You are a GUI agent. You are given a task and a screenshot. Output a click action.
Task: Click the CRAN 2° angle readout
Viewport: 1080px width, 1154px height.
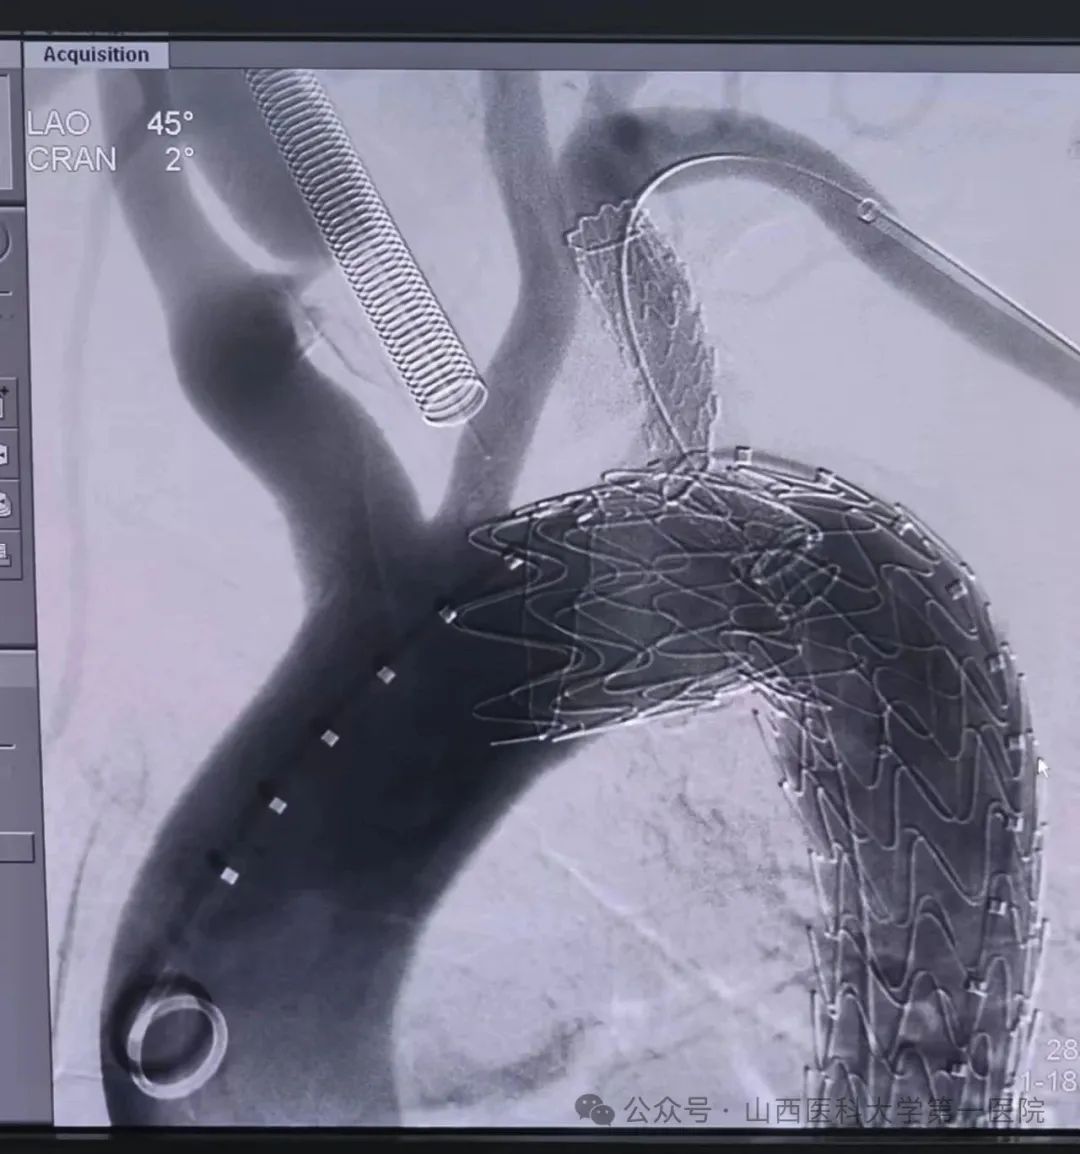tap(110, 159)
